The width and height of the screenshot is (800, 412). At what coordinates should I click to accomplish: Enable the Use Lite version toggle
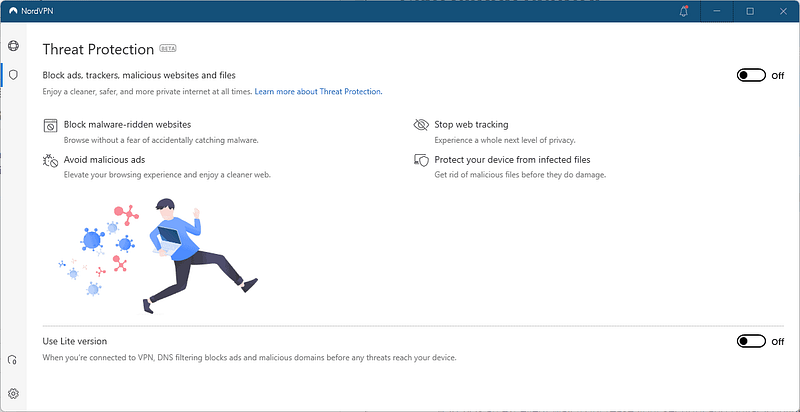tap(751, 341)
